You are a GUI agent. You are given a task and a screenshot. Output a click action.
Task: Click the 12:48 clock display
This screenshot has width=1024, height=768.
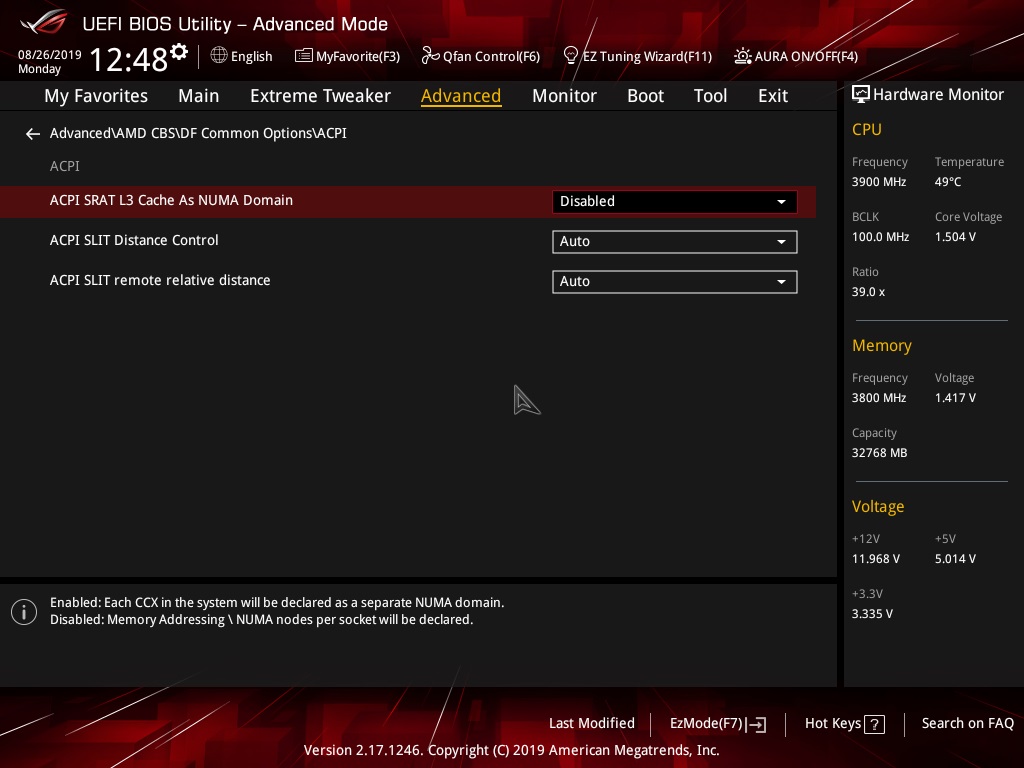click(x=129, y=59)
